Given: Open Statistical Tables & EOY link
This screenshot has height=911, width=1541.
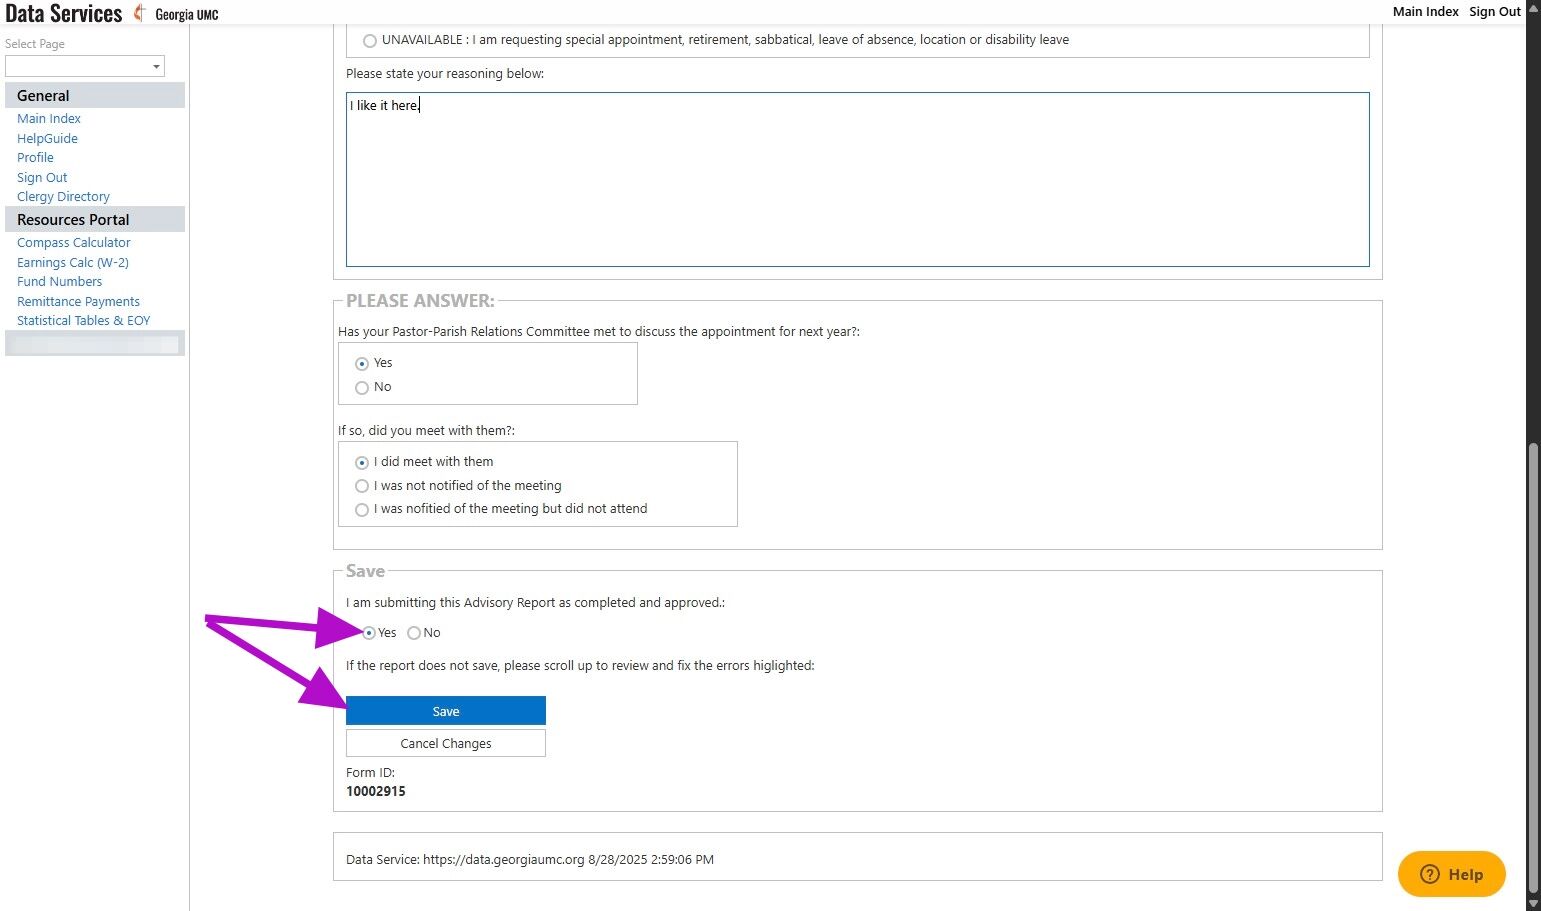Looking at the screenshot, I should 83,321.
